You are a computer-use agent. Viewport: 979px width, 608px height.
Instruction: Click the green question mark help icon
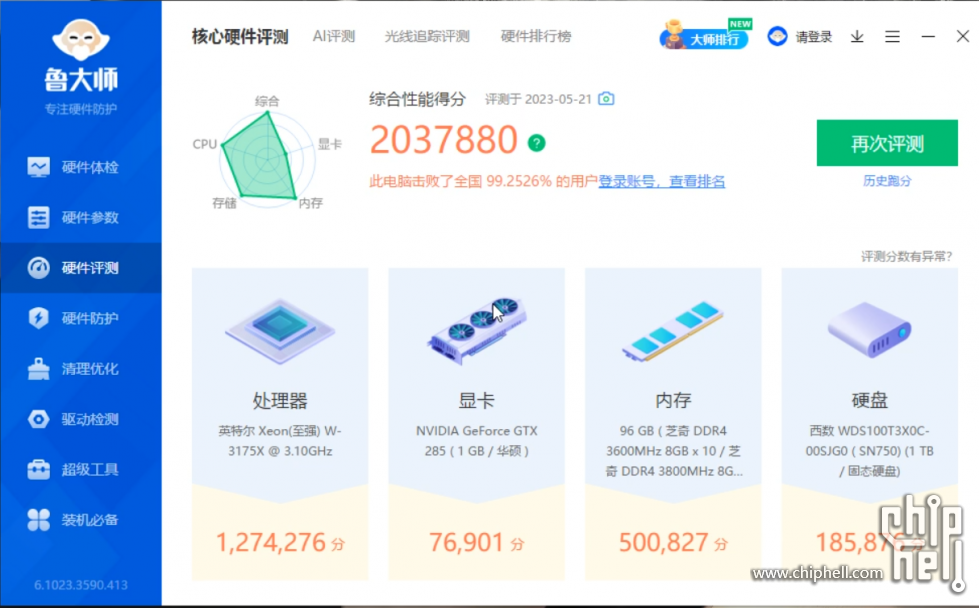click(x=536, y=143)
